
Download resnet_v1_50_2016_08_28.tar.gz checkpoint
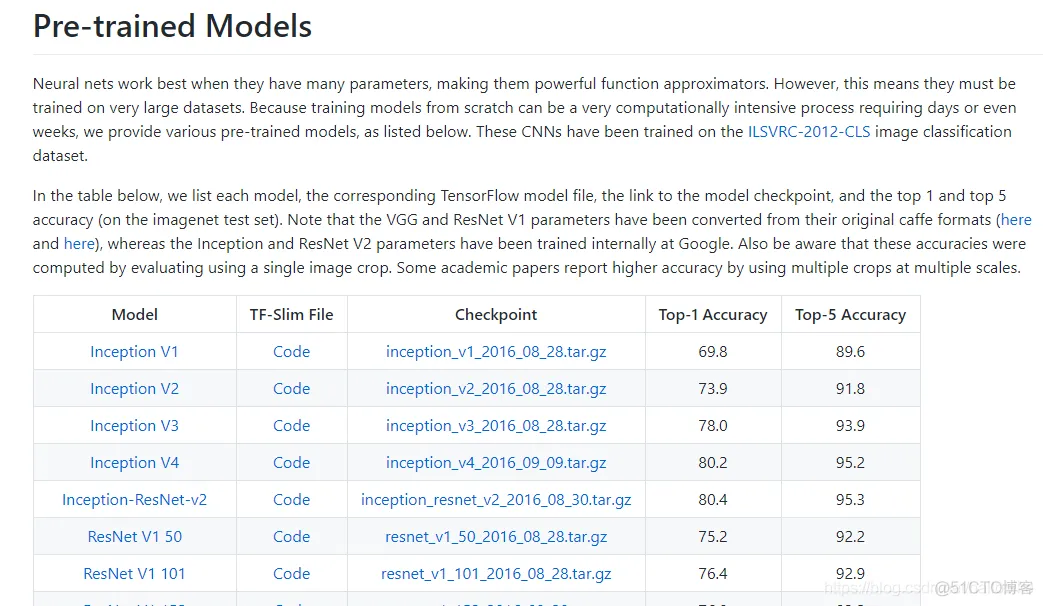click(x=496, y=537)
